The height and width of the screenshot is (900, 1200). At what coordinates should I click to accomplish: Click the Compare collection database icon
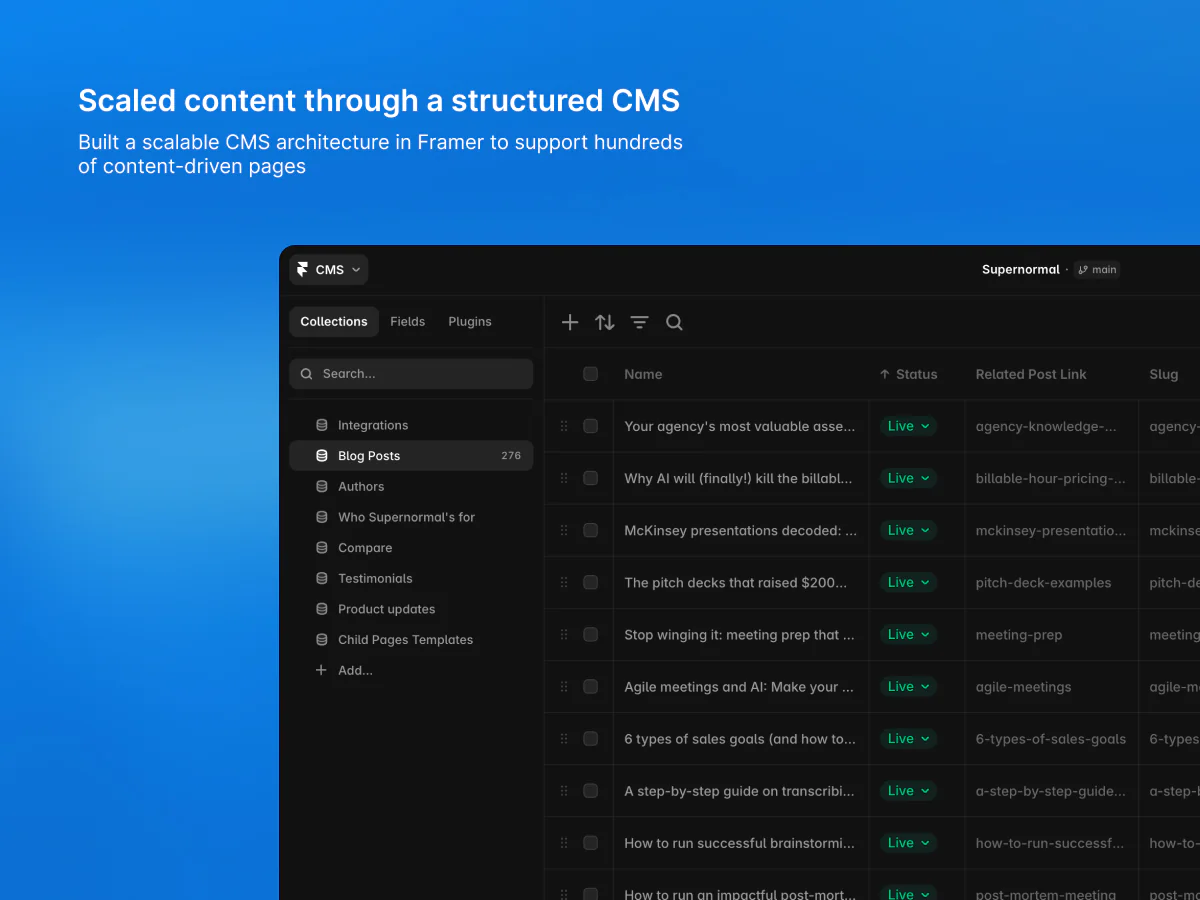321,548
